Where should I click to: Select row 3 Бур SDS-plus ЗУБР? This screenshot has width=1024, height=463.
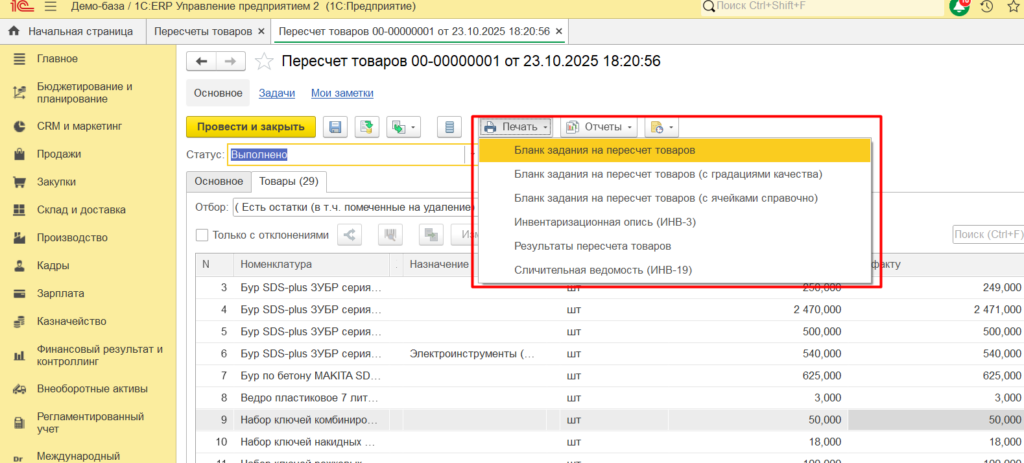(311, 287)
